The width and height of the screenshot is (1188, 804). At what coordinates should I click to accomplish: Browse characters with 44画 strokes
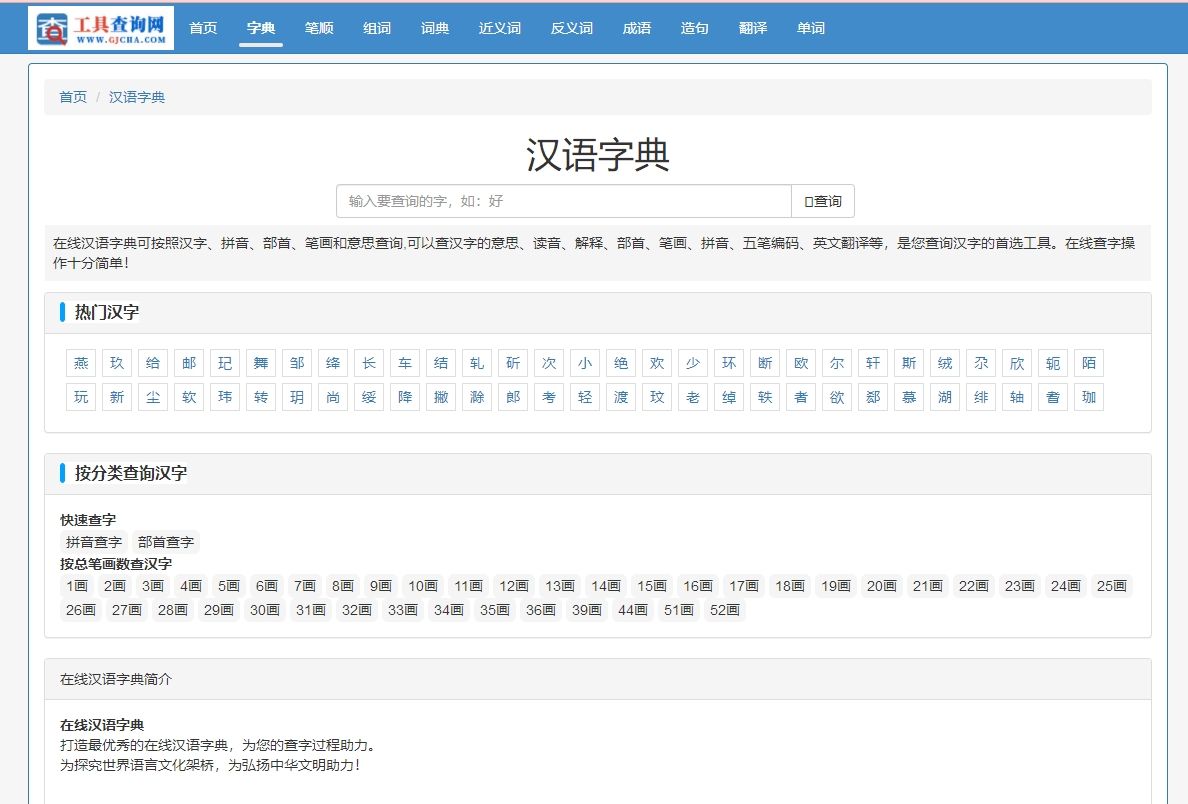point(633,610)
